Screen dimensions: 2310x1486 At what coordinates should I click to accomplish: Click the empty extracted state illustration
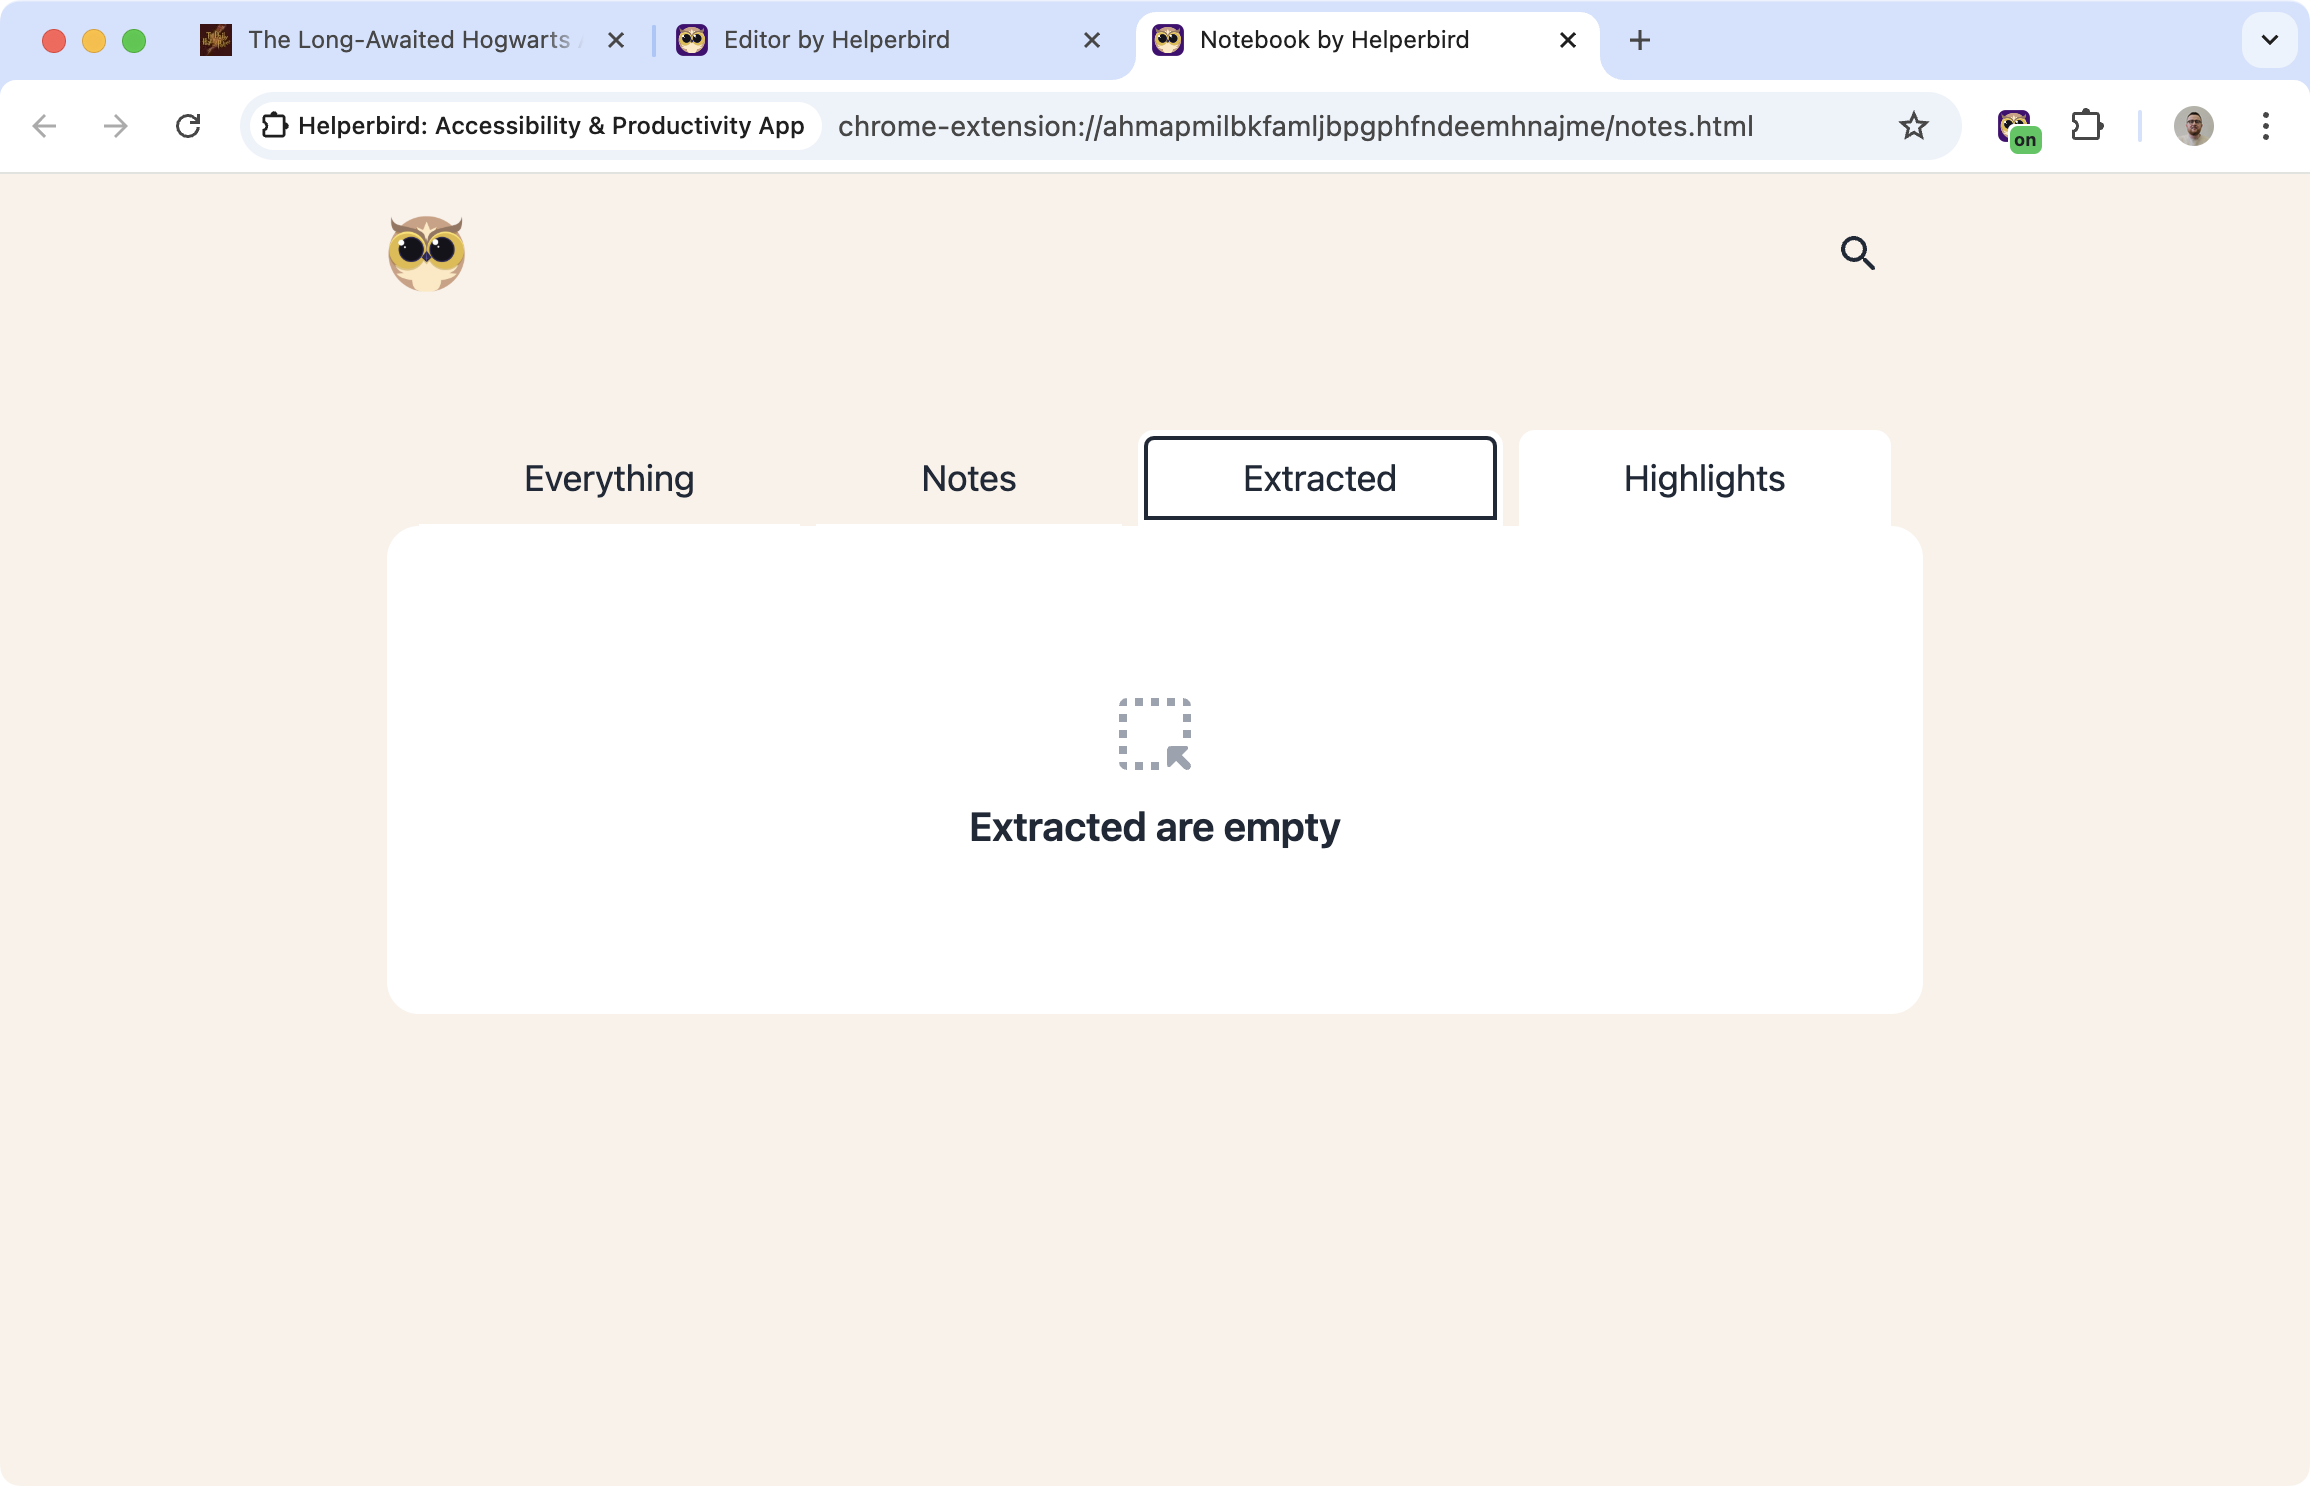tap(1155, 734)
